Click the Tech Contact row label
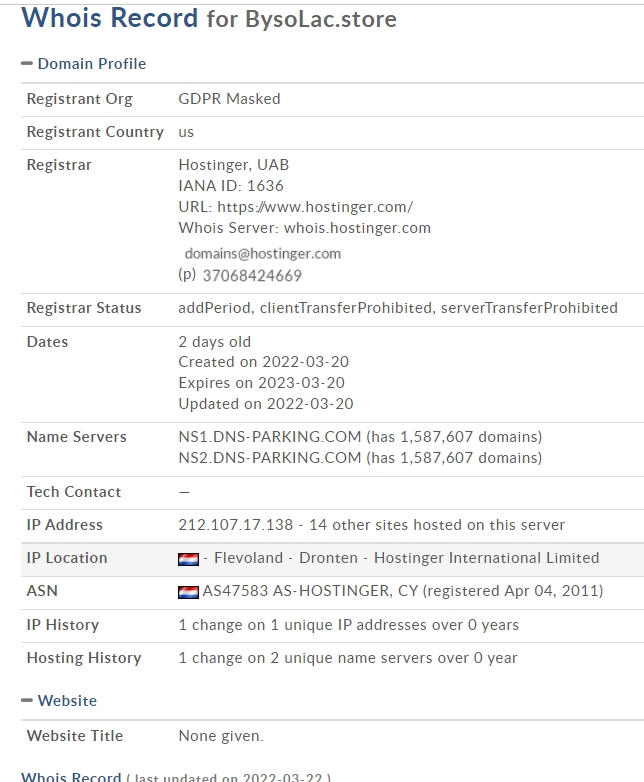 [74, 492]
